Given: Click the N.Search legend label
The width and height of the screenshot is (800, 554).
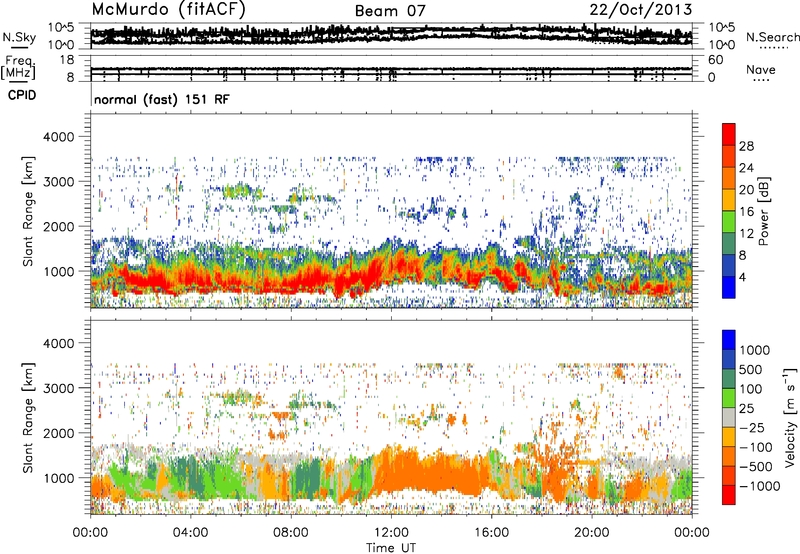Looking at the screenshot, I should coord(772,37).
